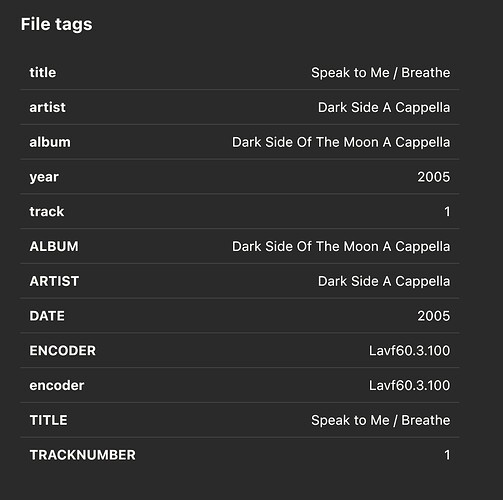Click the track tag label
Image resolution: width=503 pixels, height=500 pixels.
click(x=47, y=211)
